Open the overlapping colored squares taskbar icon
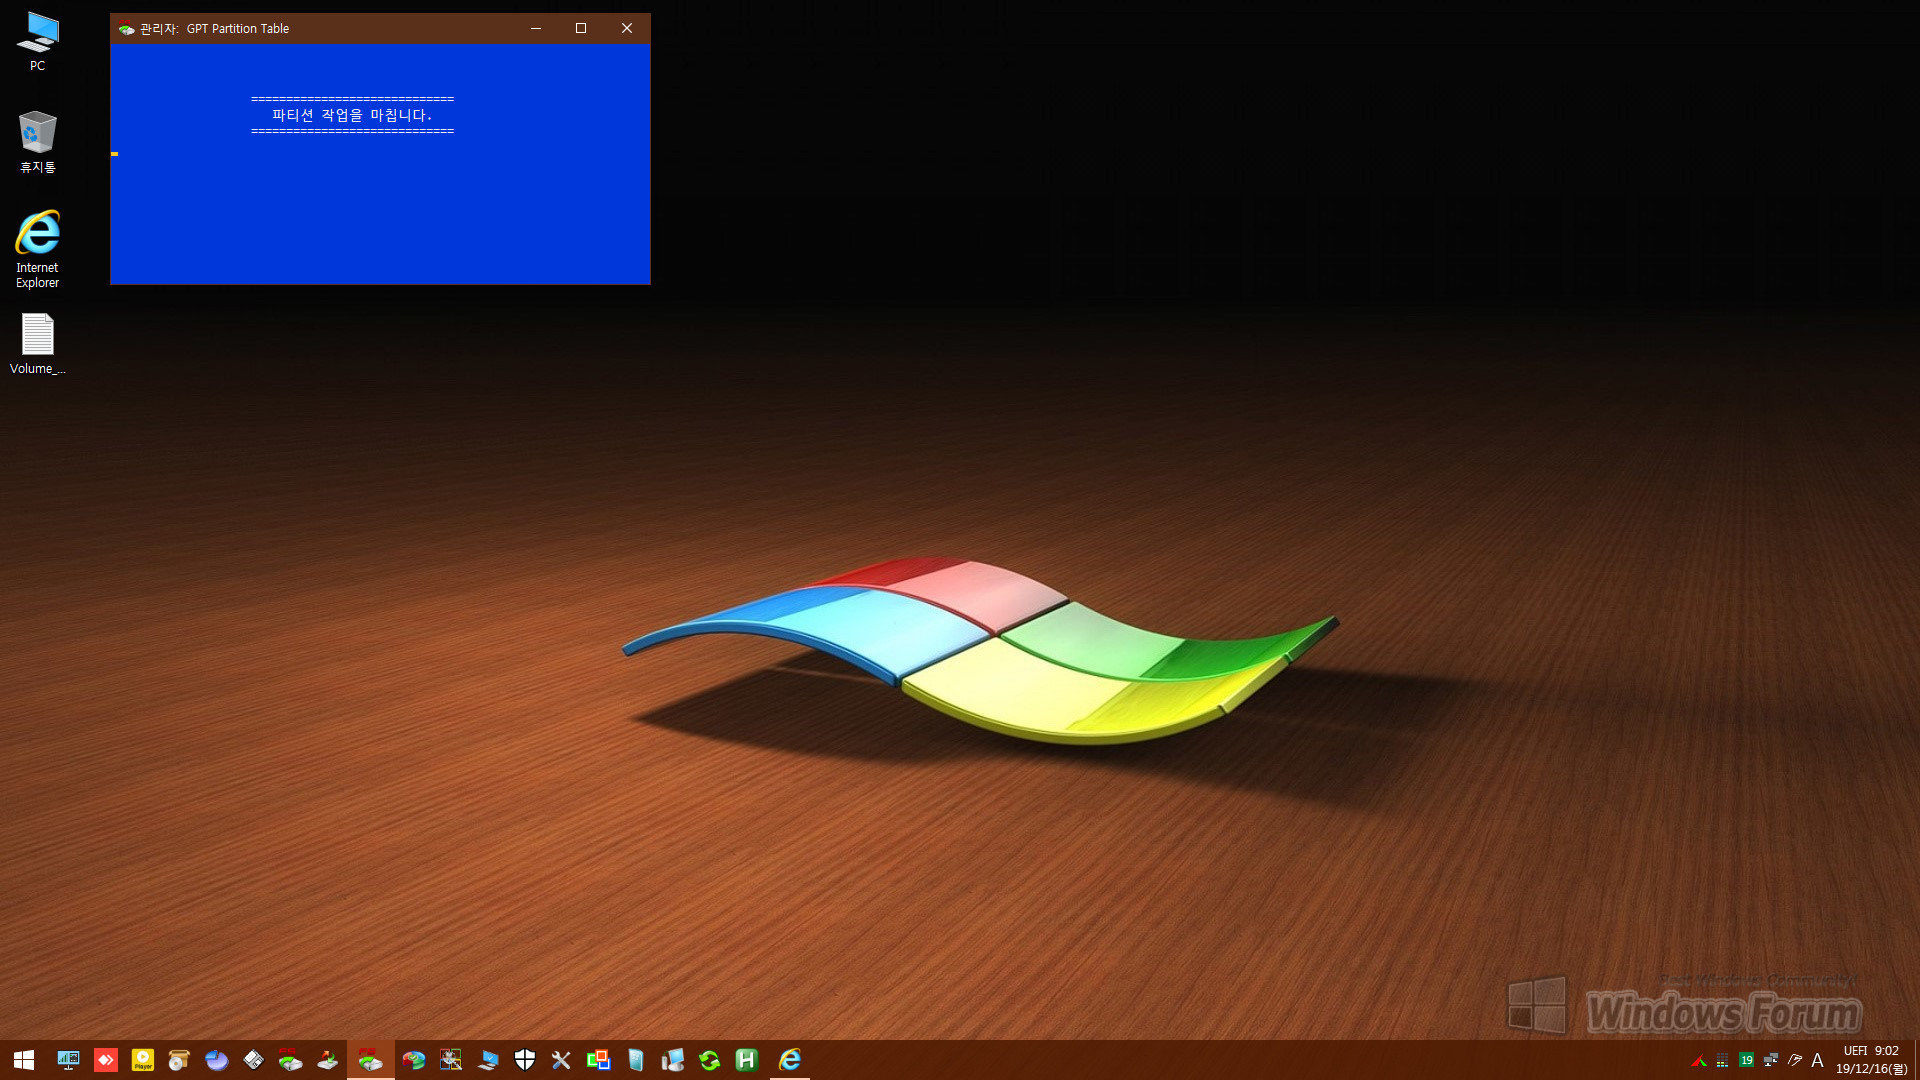Image resolution: width=1920 pixels, height=1080 pixels. (x=599, y=1060)
